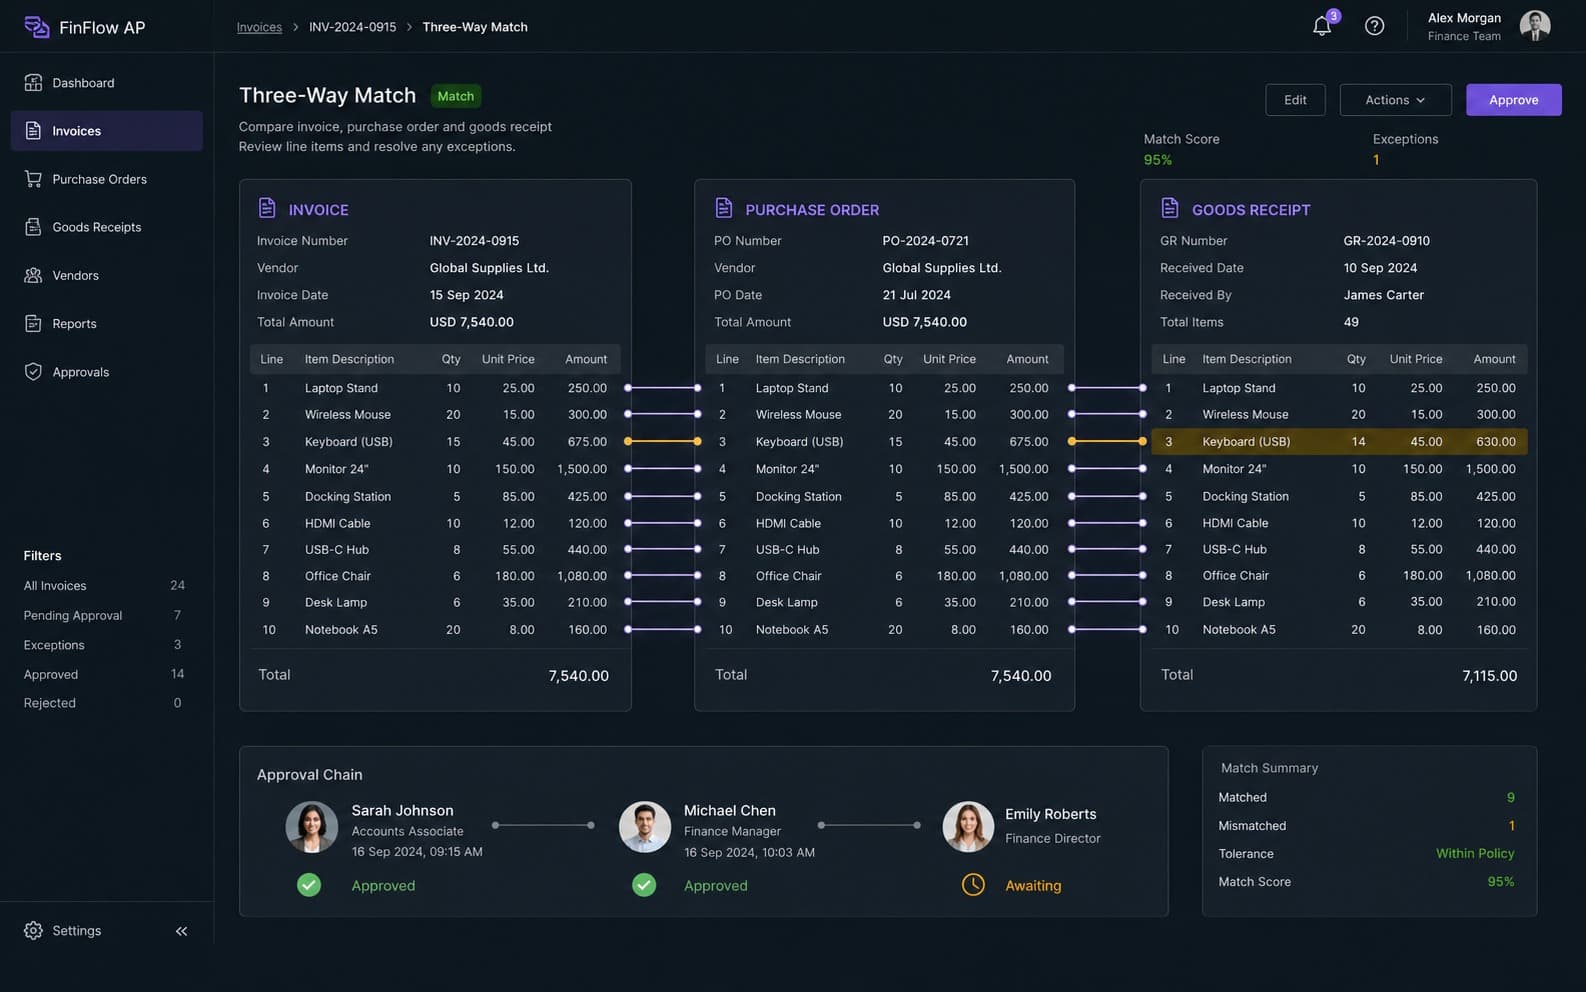Click the Edit button
The width and height of the screenshot is (1586, 992).
coord(1295,100)
